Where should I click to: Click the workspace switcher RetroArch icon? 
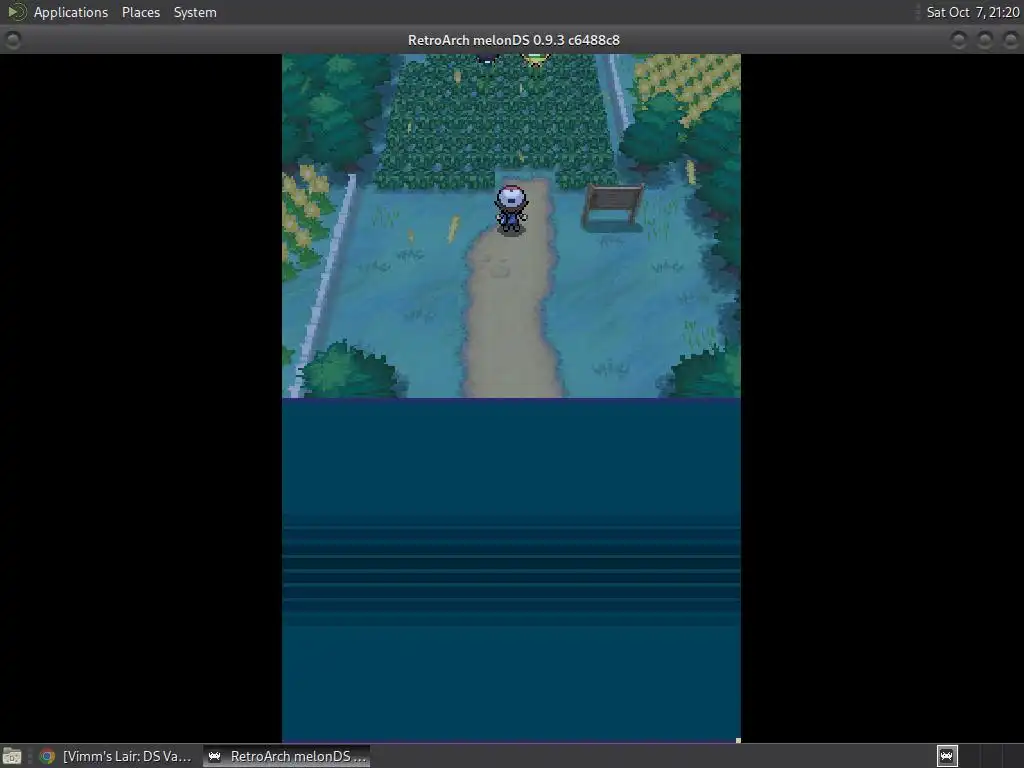947,756
